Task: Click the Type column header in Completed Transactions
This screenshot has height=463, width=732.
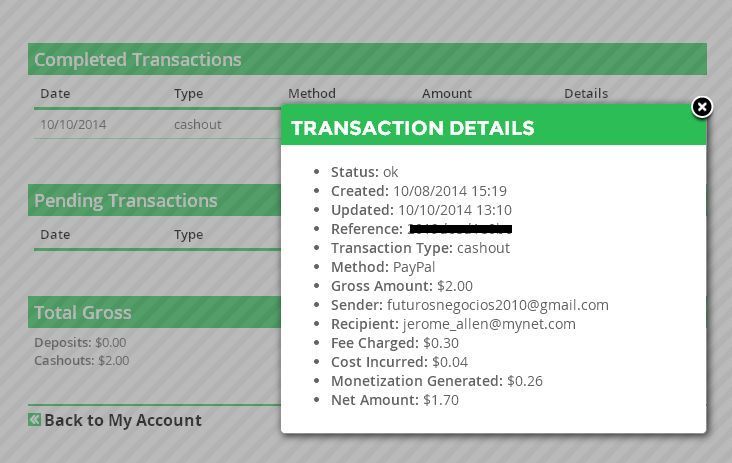Action: click(x=189, y=94)
